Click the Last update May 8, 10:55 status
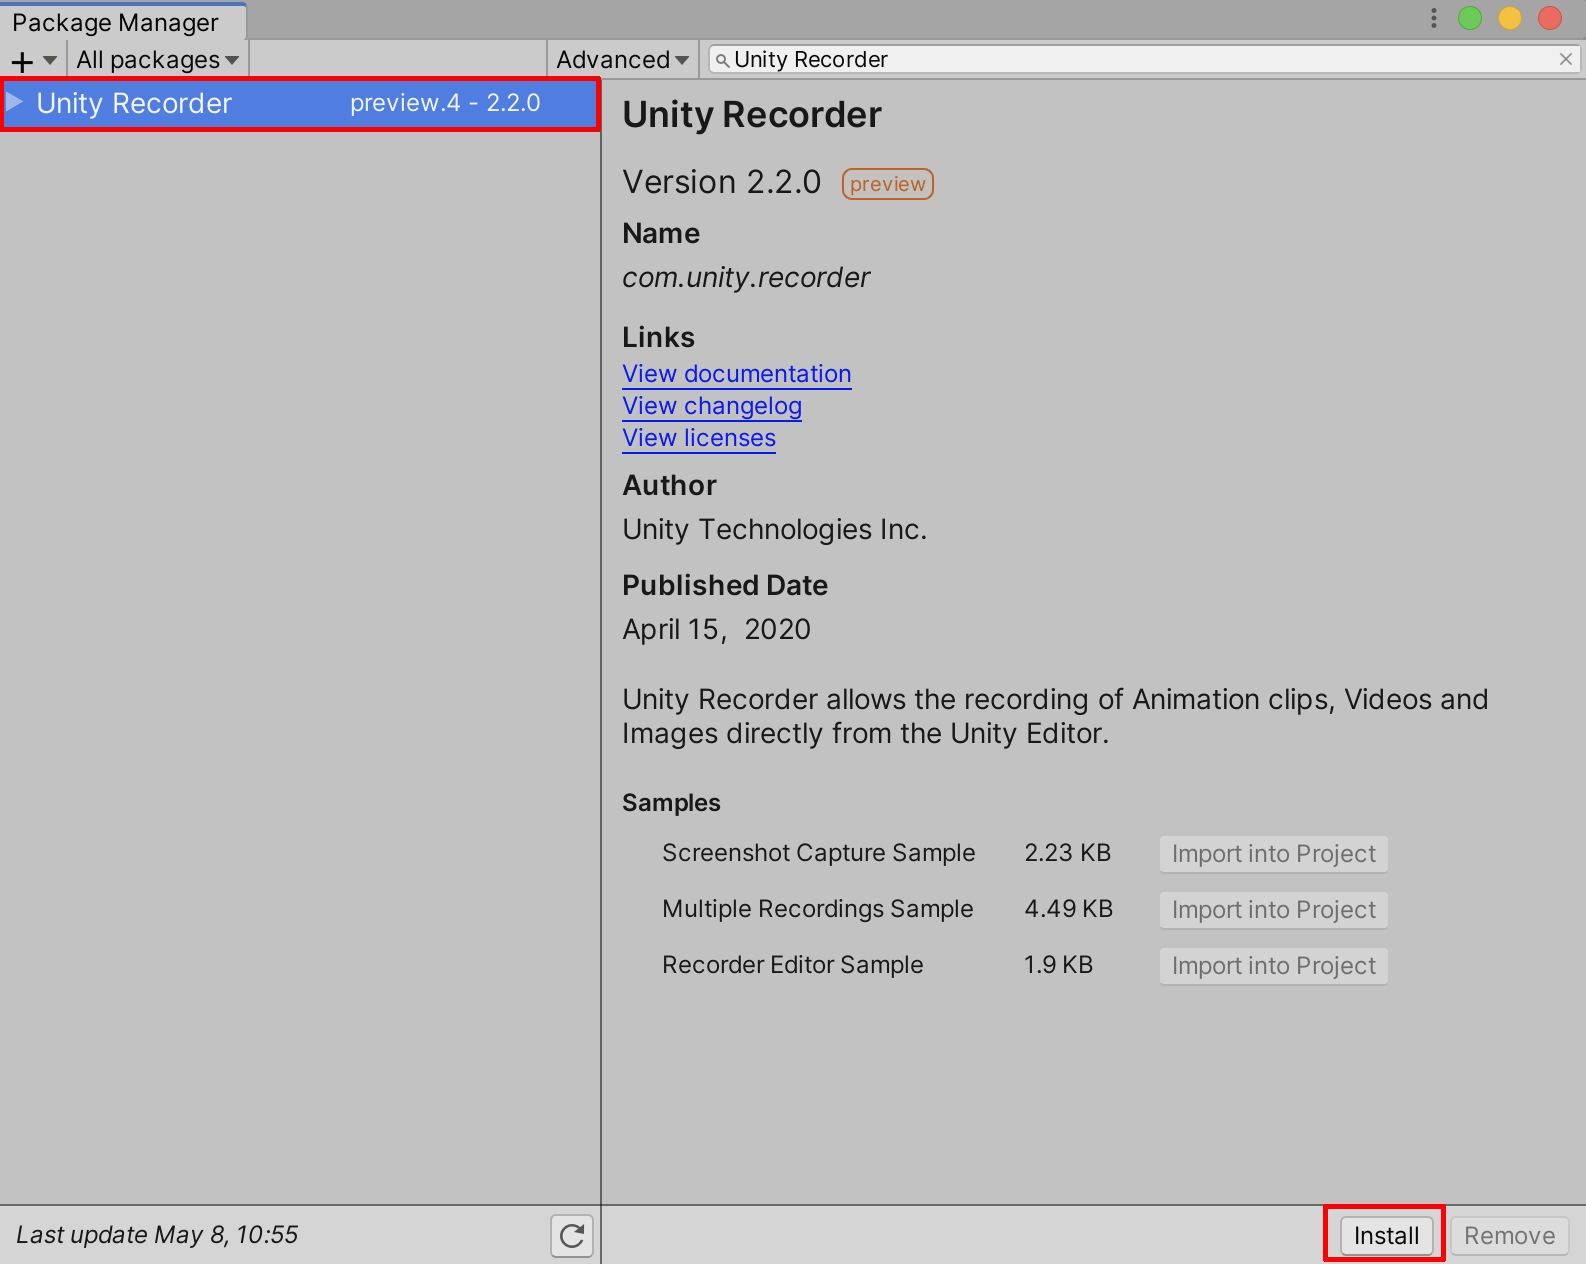 coord(157,1235)
